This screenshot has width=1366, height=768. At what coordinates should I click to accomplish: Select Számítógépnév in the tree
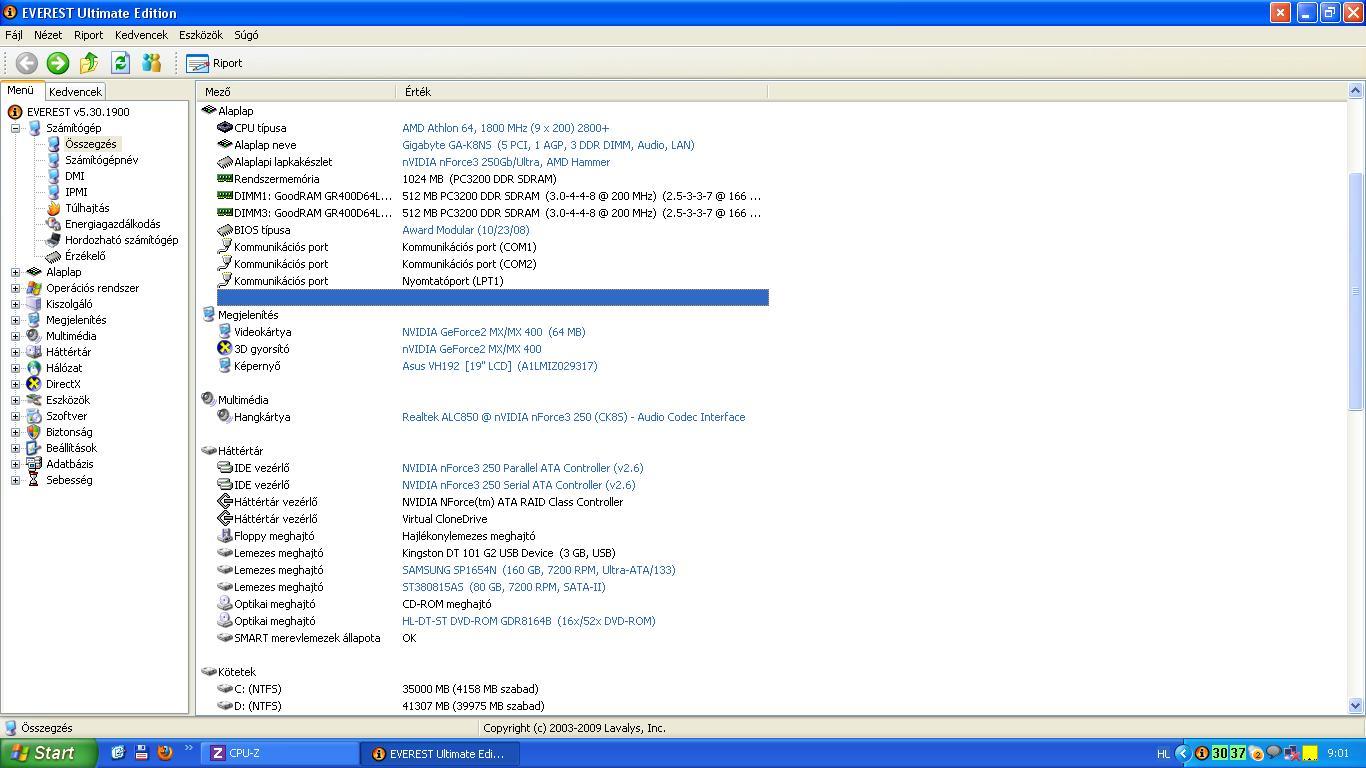pos(101,160)
